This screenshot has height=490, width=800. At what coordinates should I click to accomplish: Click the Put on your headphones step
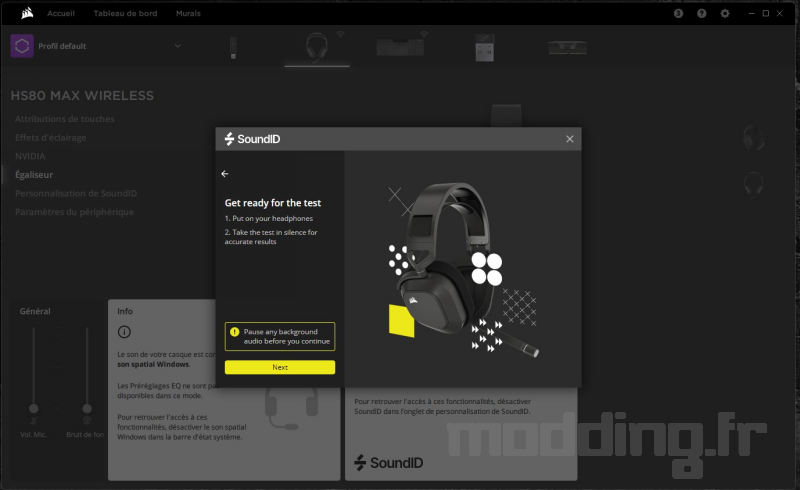269,218
